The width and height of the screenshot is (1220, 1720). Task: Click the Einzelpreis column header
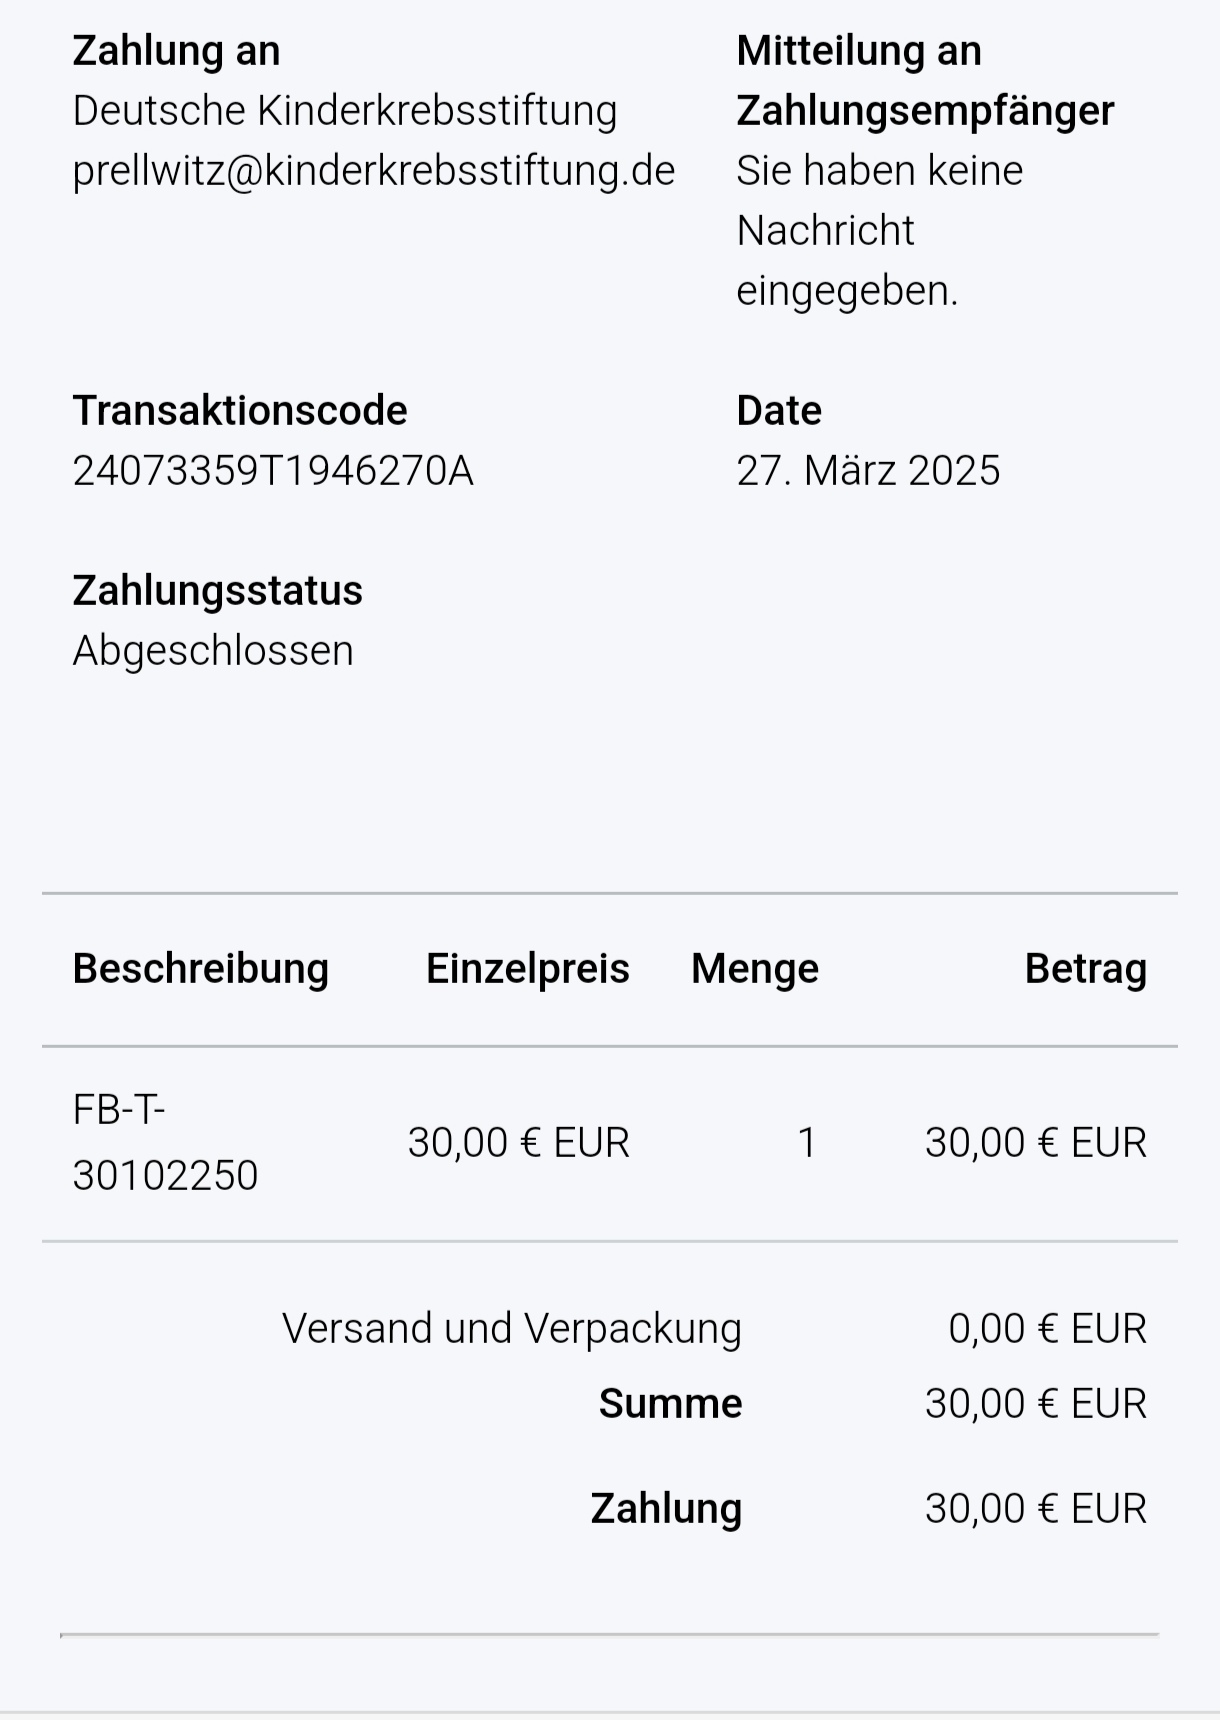(527, 969)
